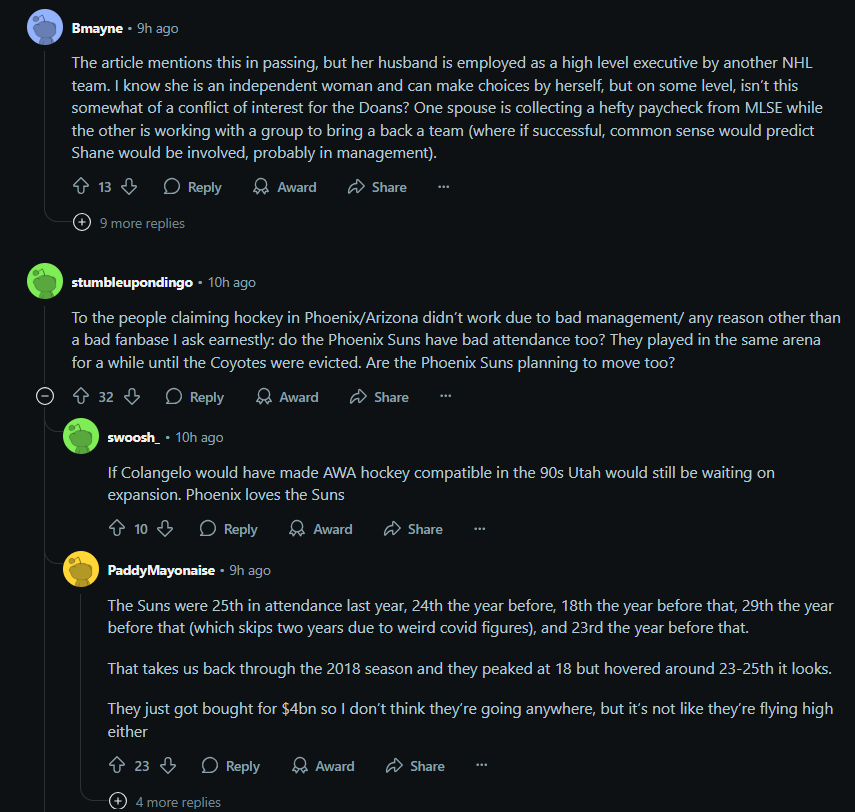
Task: Open Bmayne's avatar profile picture
Action: (x=44, y=28)
